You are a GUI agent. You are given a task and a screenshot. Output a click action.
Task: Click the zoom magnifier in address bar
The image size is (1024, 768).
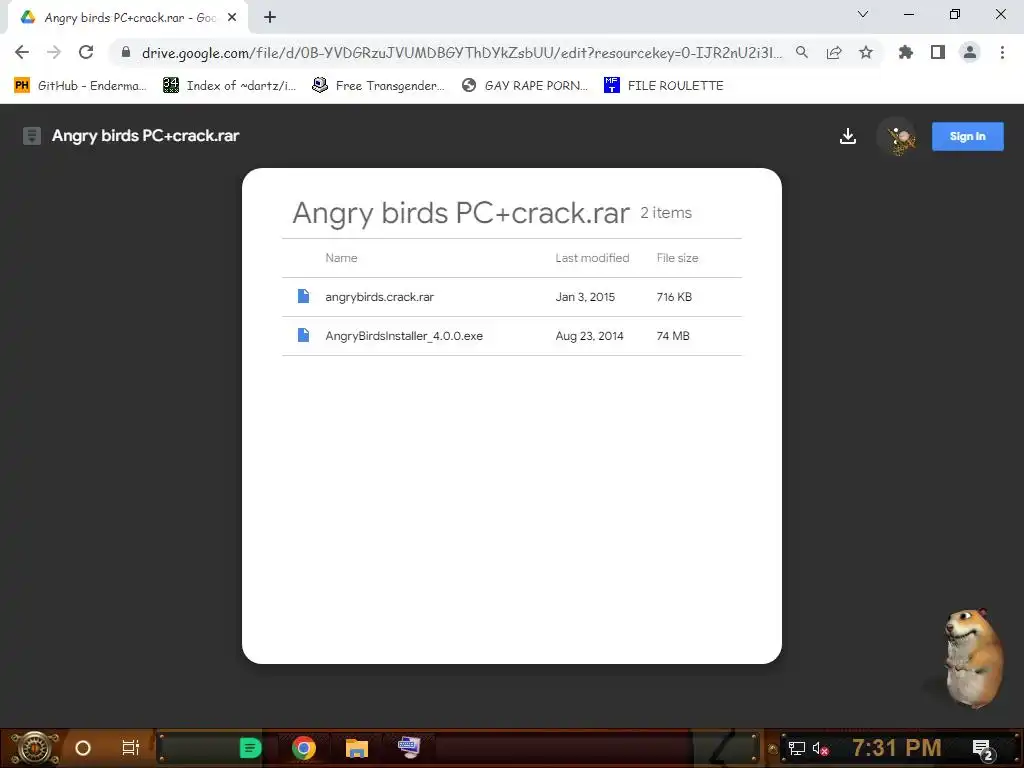click(x=802, y=52)
